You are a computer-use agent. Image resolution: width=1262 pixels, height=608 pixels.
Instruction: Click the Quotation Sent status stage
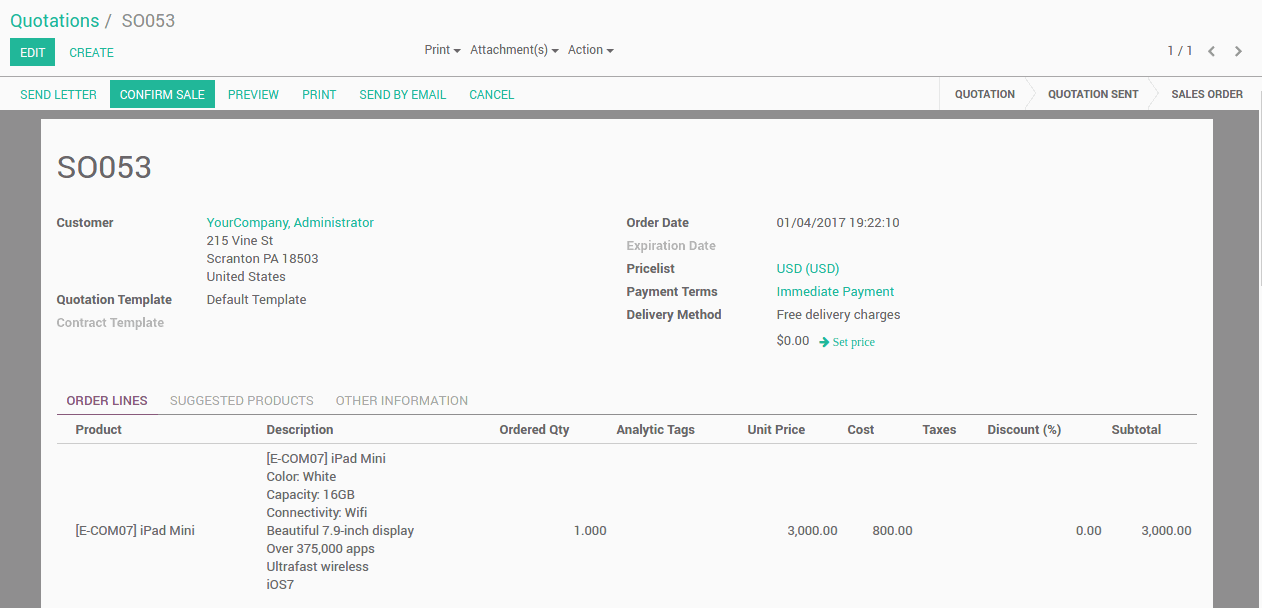[x=1092, y=94]
